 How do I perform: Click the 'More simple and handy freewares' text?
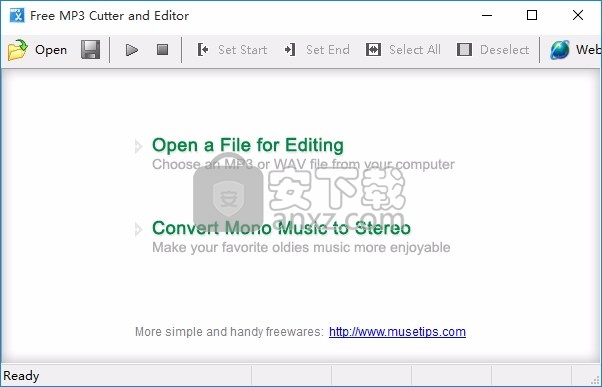click(230, 332)
